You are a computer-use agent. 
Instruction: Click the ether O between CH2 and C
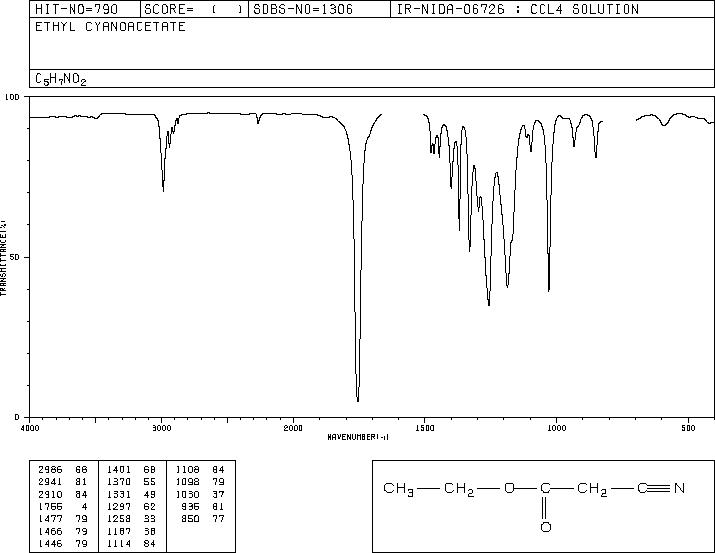coord(509,488)
